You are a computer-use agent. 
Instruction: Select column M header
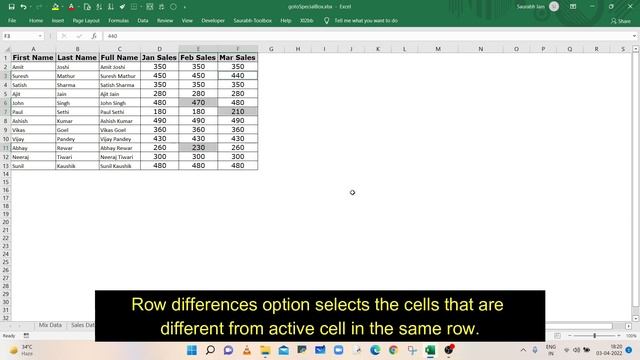438,49
